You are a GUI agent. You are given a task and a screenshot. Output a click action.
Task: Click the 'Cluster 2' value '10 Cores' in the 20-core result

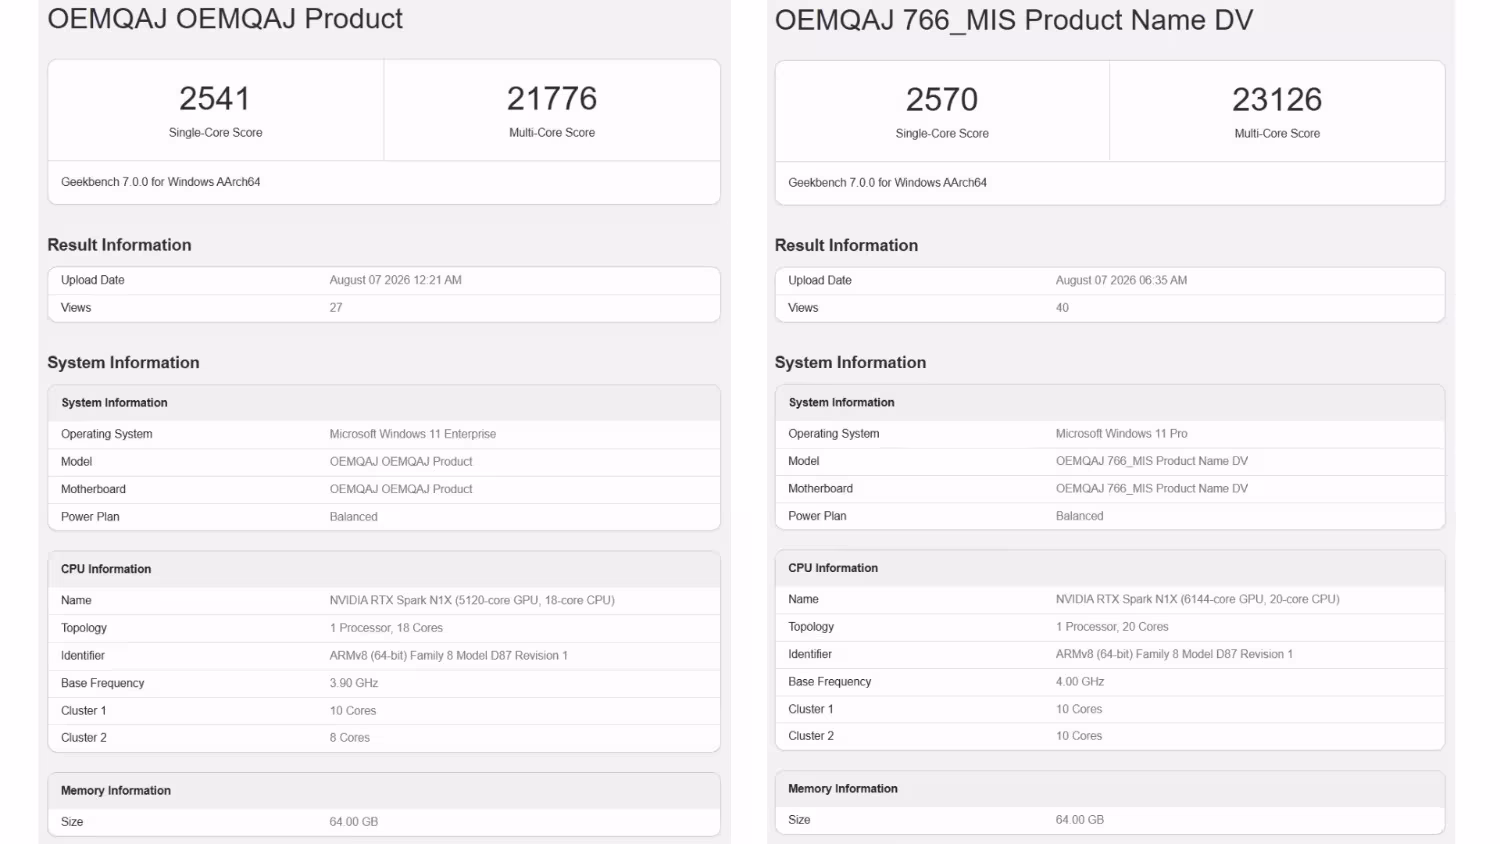pyautogui.click(x=1079, y=736)
